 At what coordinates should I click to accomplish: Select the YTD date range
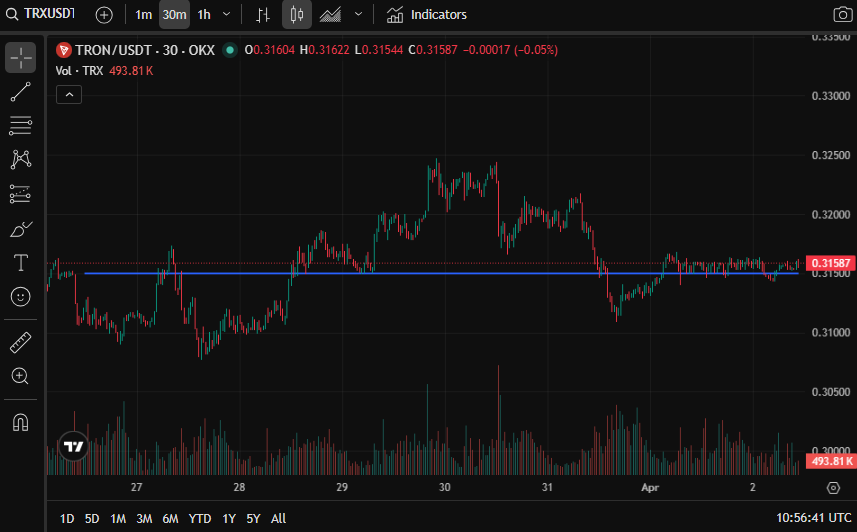[x=200, y=518]
